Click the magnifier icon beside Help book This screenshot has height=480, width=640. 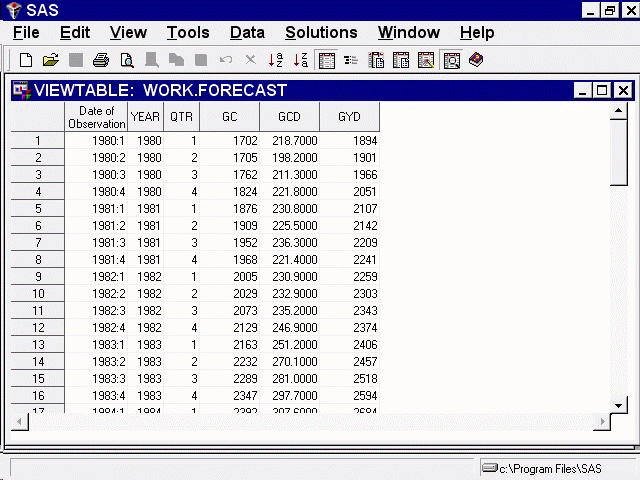(451, 61)
